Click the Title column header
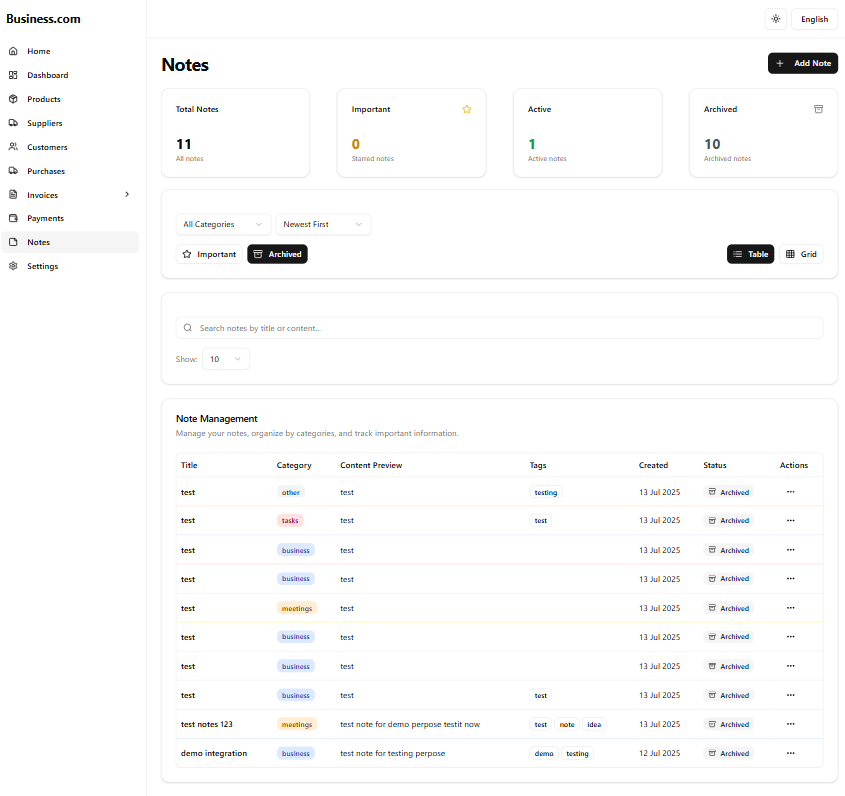The height and width of the screenshot is (796, 845). [189, 465]
